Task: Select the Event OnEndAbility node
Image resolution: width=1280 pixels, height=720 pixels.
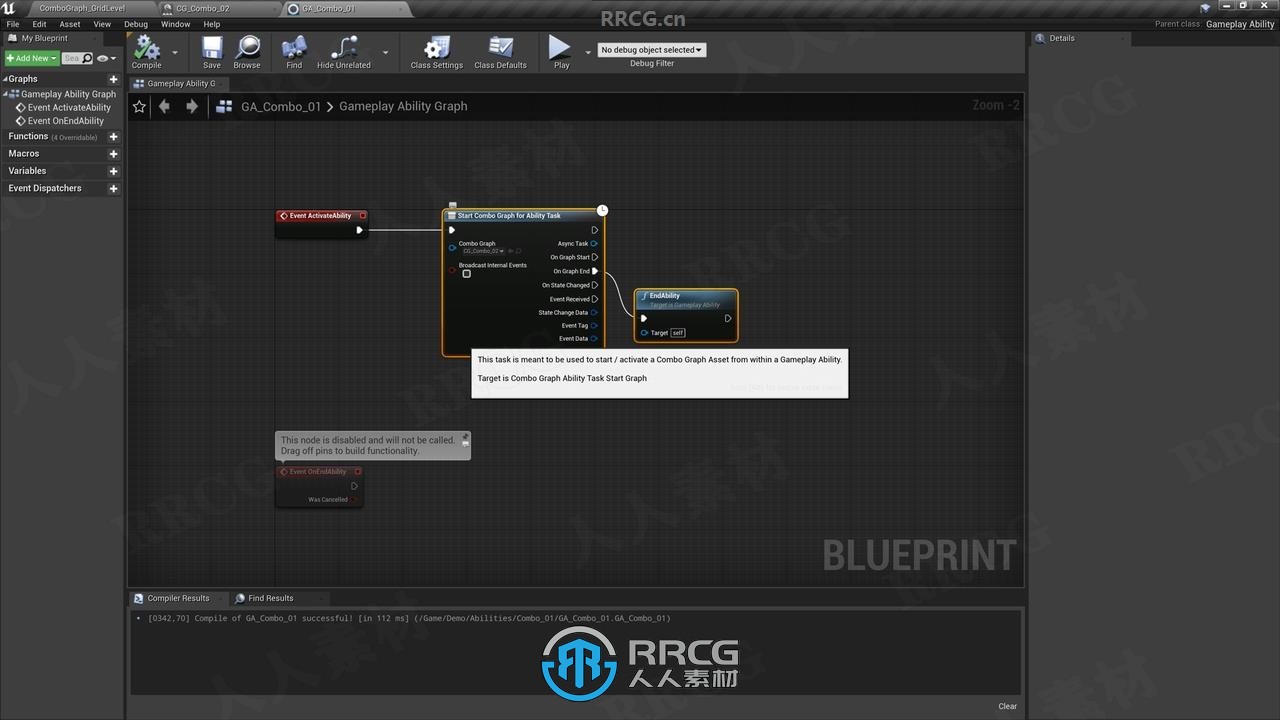Action: [319, 485]
